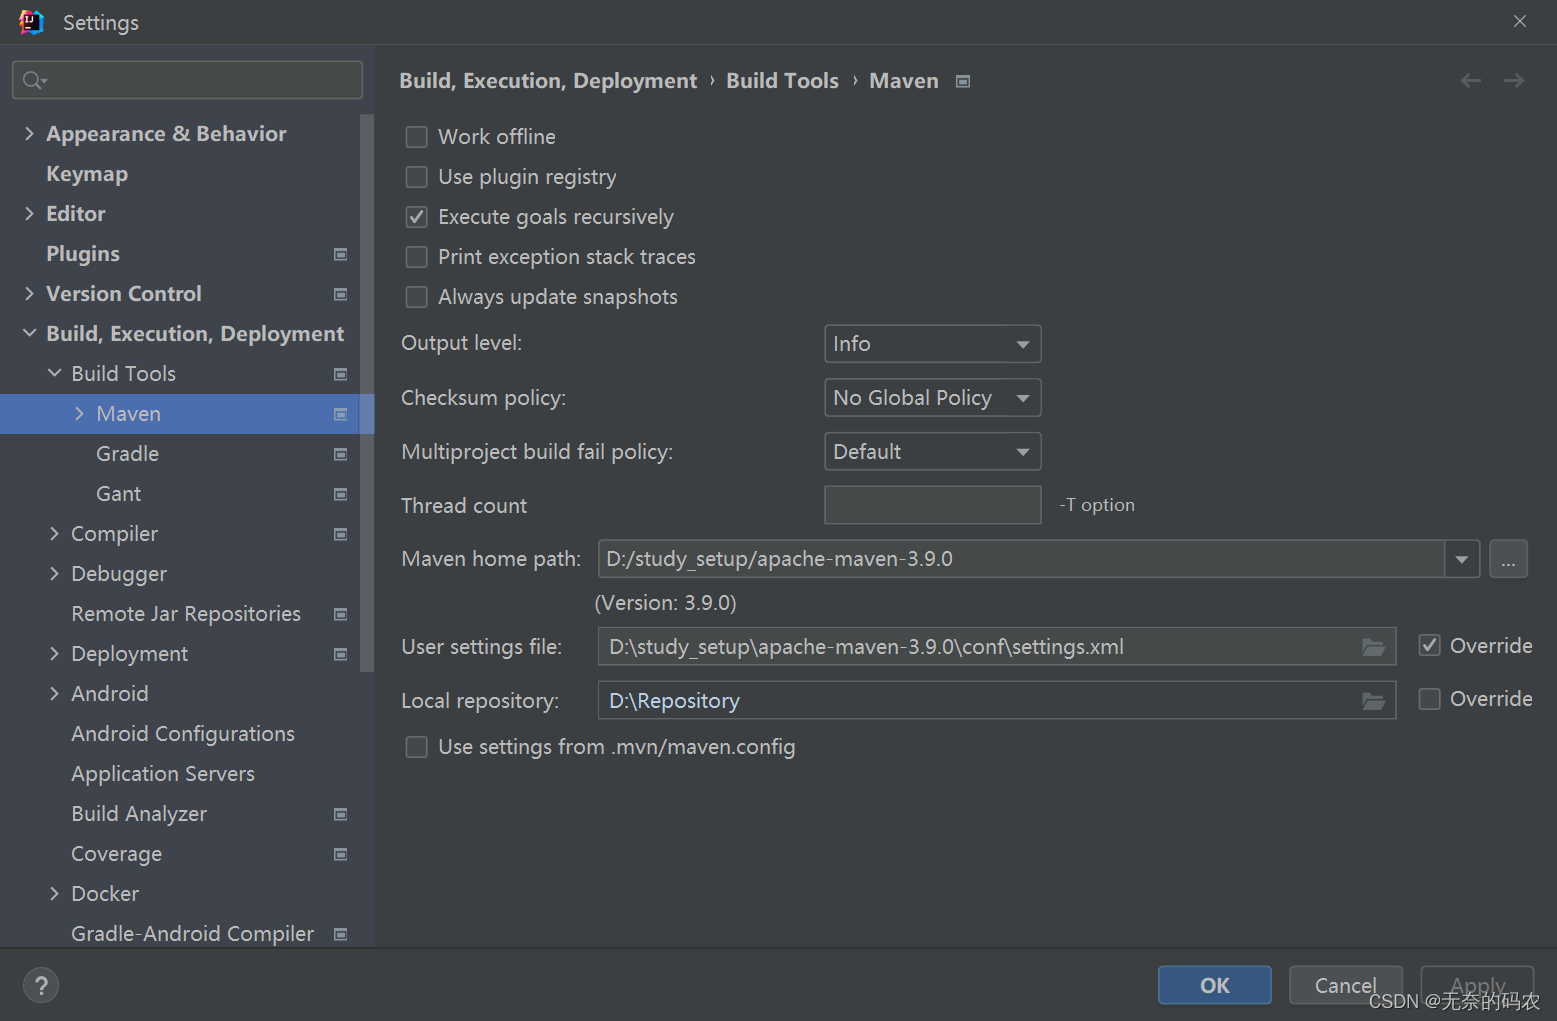Screen dimensions: 1557x1021
Task: Enable Print exception stack traces
Action: tap(417, 257)
